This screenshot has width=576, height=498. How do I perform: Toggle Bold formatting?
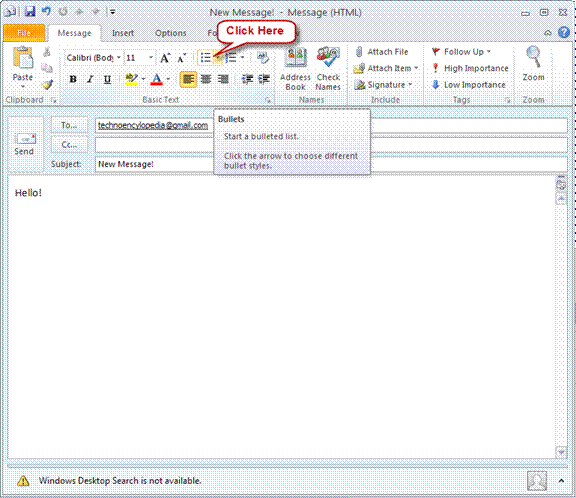pyautogui.click(x=73, y=79)
